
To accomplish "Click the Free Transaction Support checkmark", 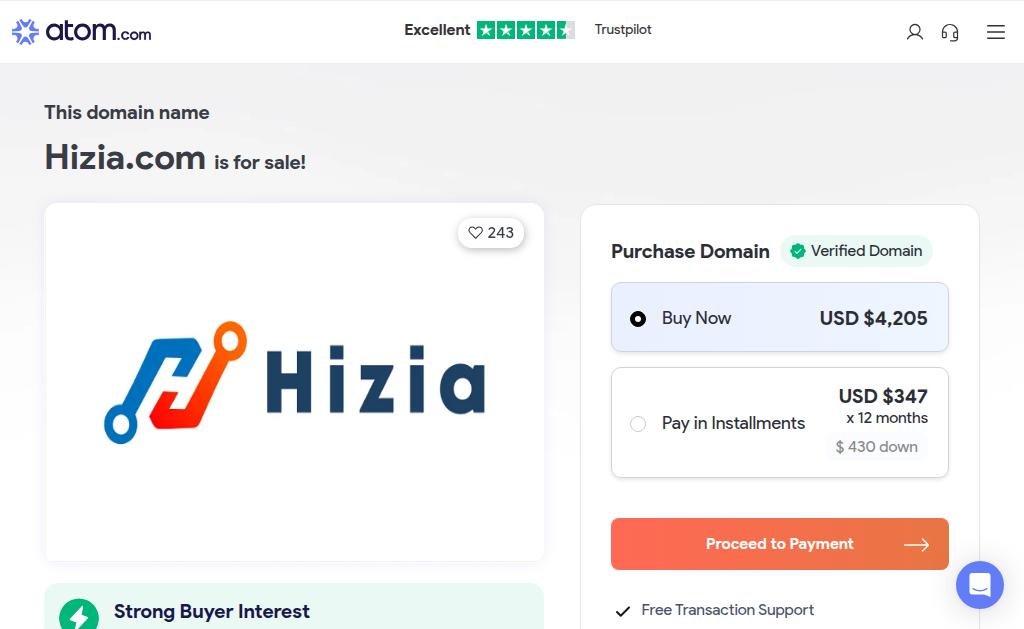I will pyautogui.click(x=623, y=611).
